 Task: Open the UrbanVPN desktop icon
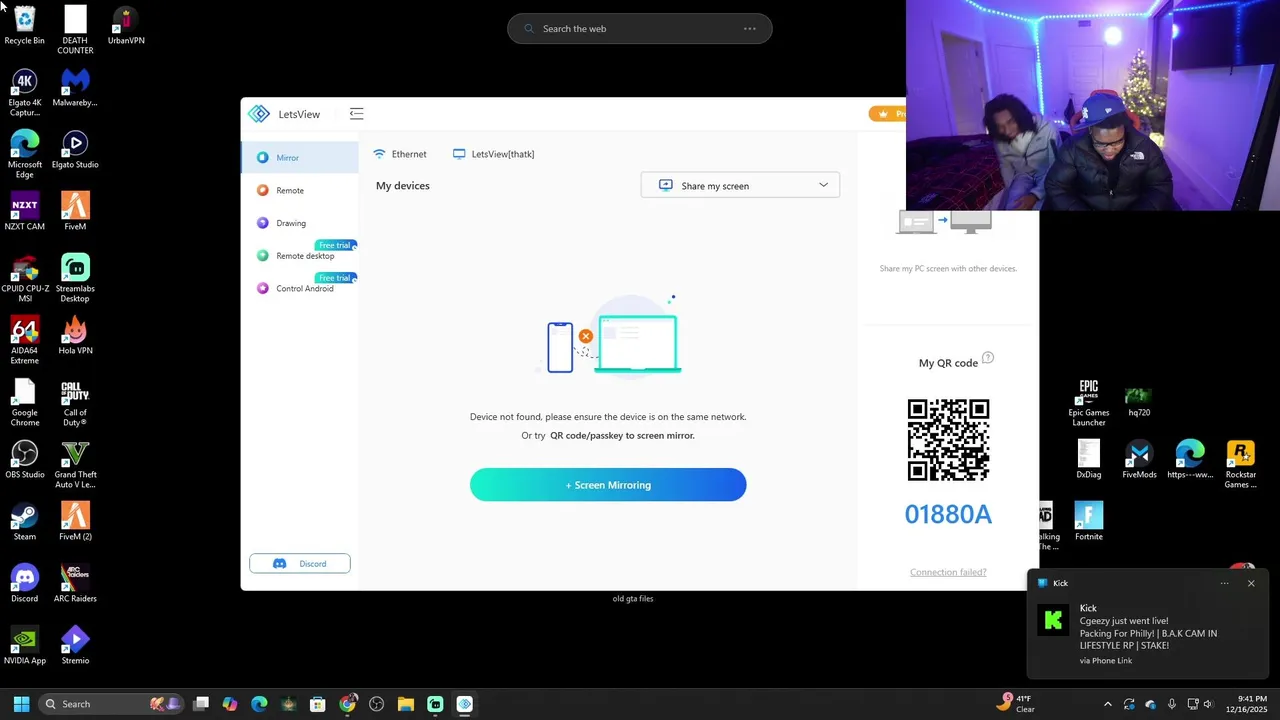click(126, 25)
